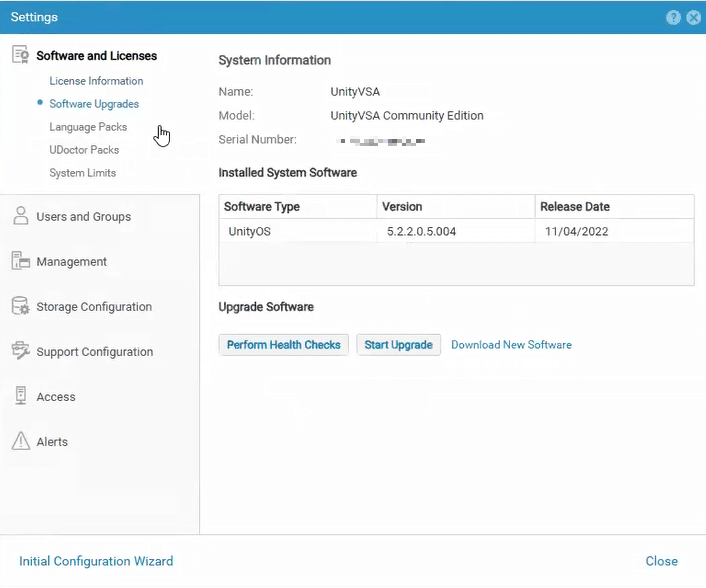706x588 pixels.
Task: Click the Storage Configuration database icon
Action: [20, 306]
